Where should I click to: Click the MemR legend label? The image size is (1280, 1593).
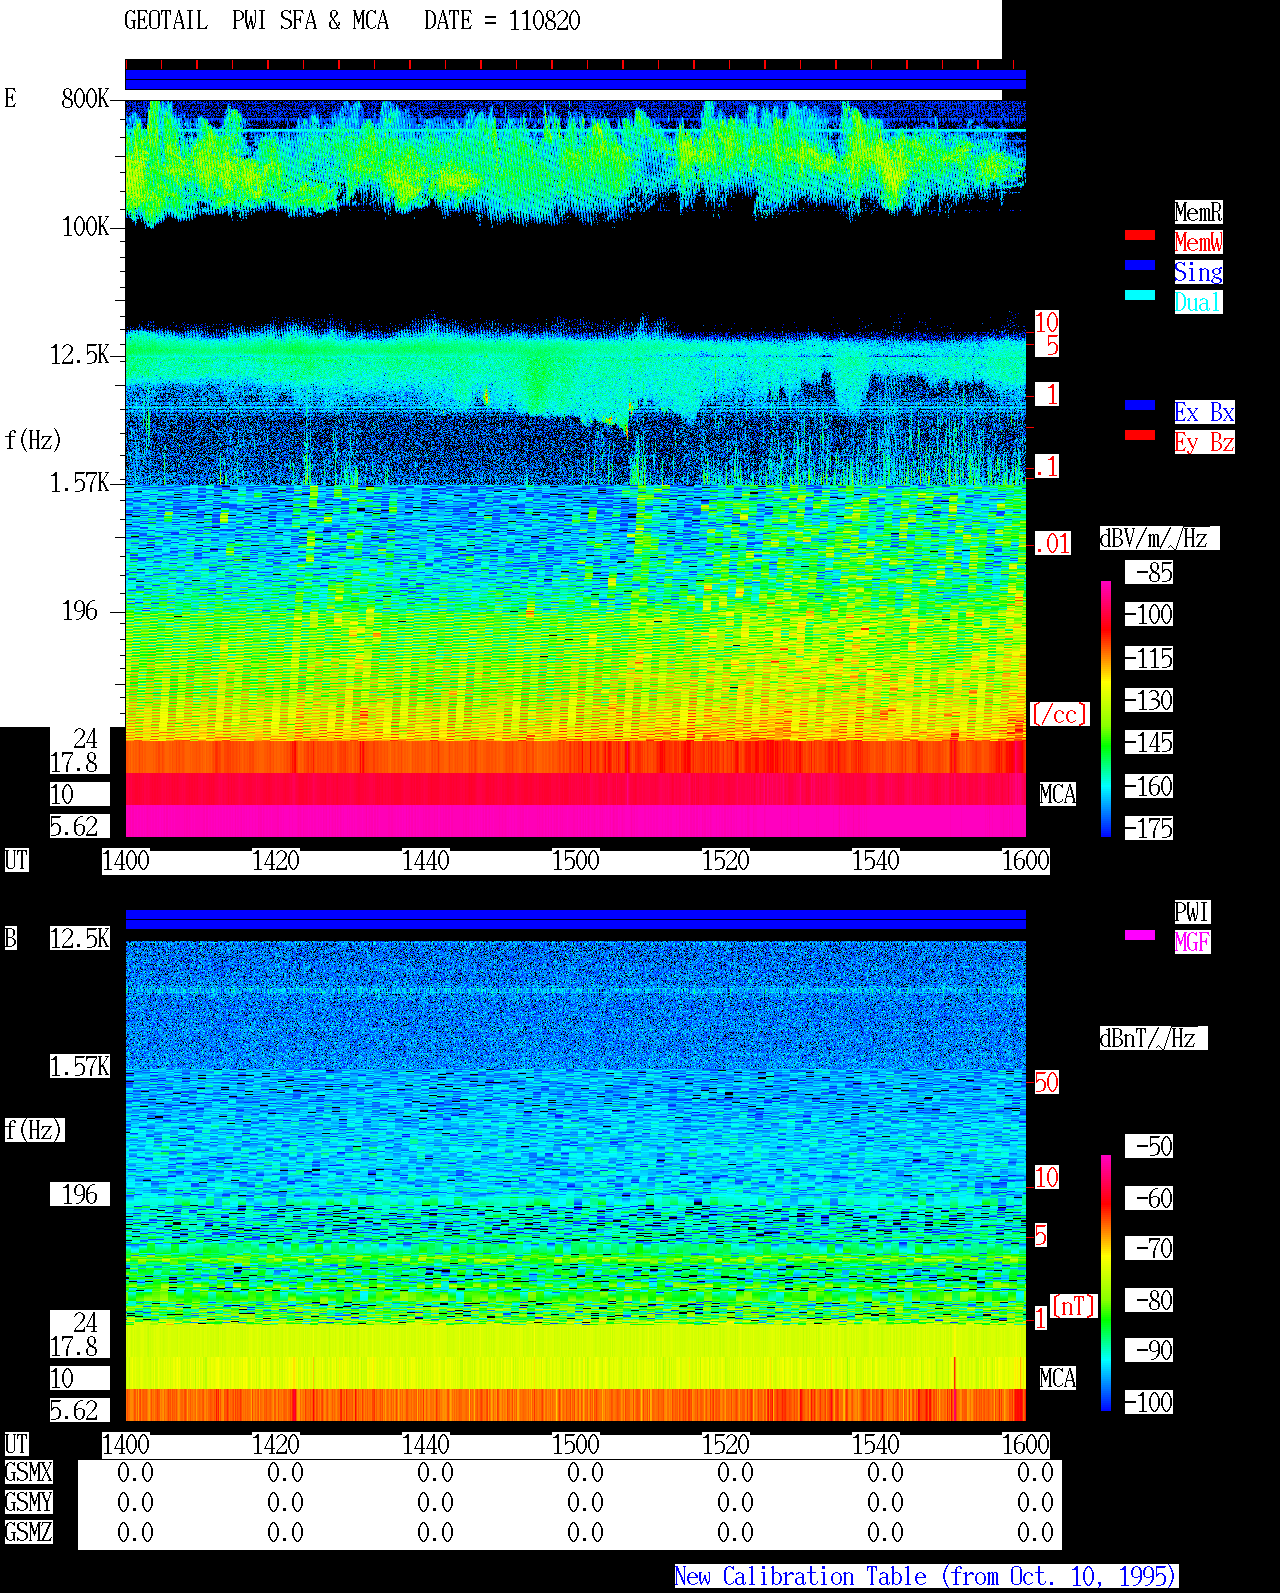tap(1198, 212)
